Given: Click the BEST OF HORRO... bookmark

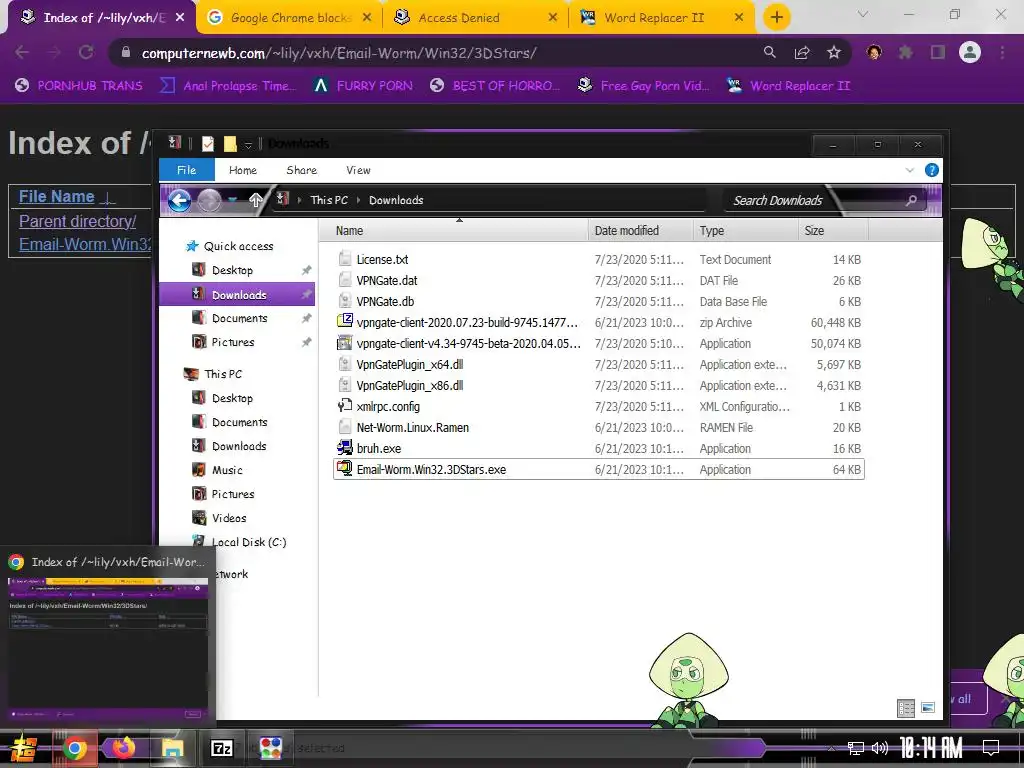Looking at the screenshot, I should click(495, 86).
